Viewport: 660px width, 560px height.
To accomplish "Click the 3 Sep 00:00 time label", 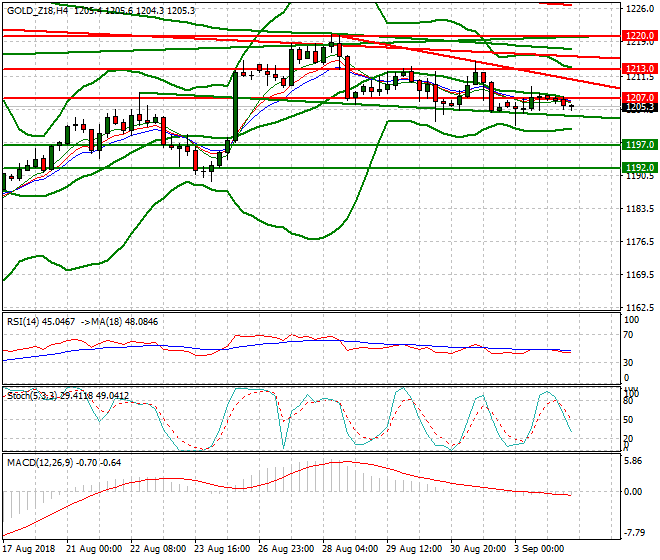I will [x=539, y=549].
